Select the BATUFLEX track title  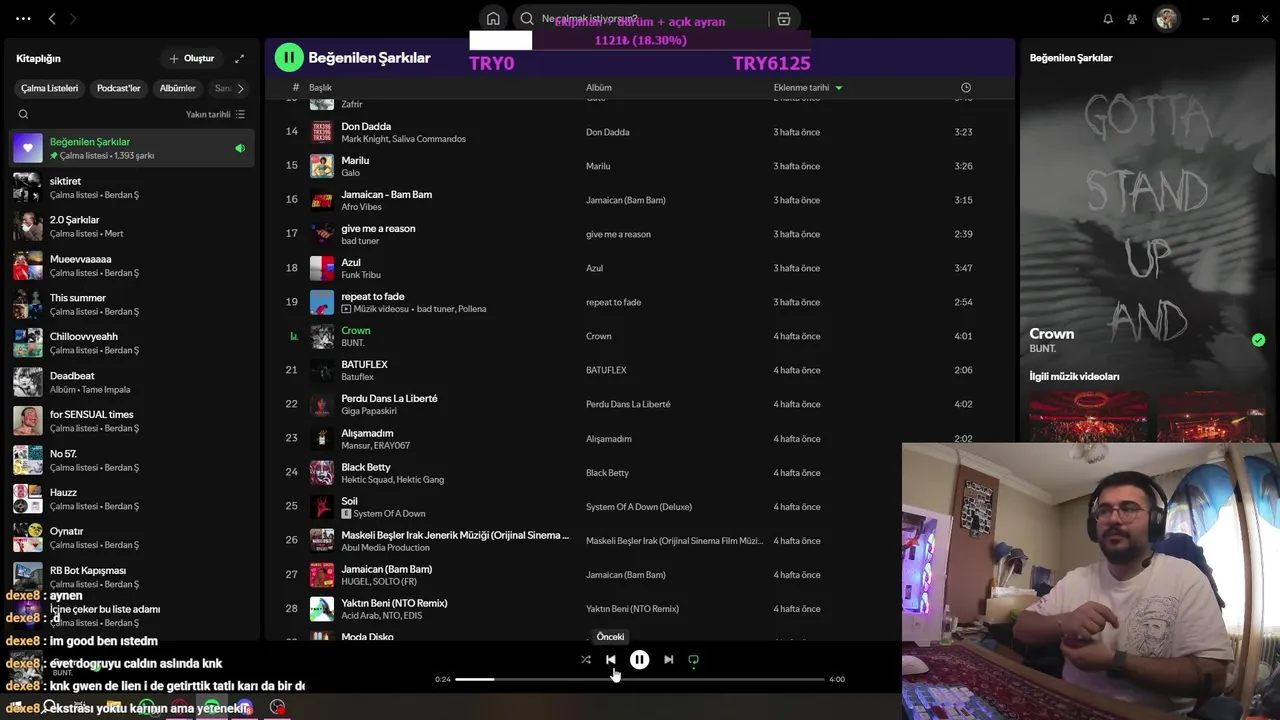pyautogui.click(x=364, y=364)
